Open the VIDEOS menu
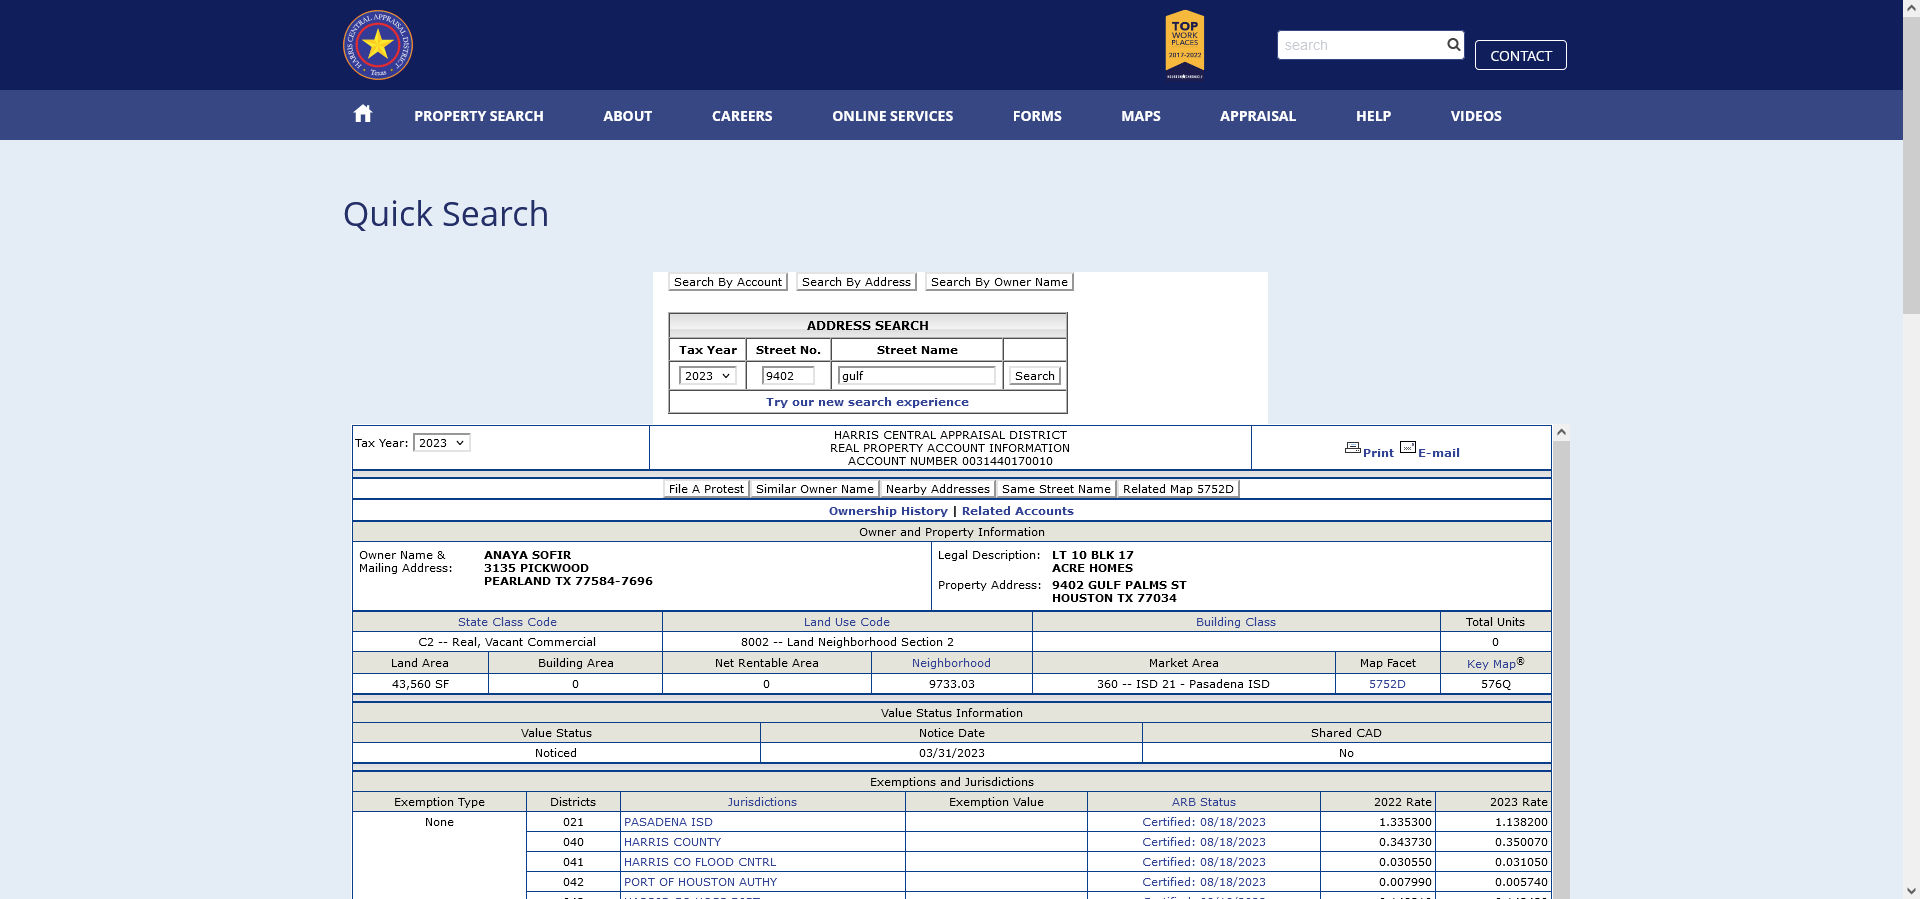The image size is (1920, 899). pos(1476,116)
